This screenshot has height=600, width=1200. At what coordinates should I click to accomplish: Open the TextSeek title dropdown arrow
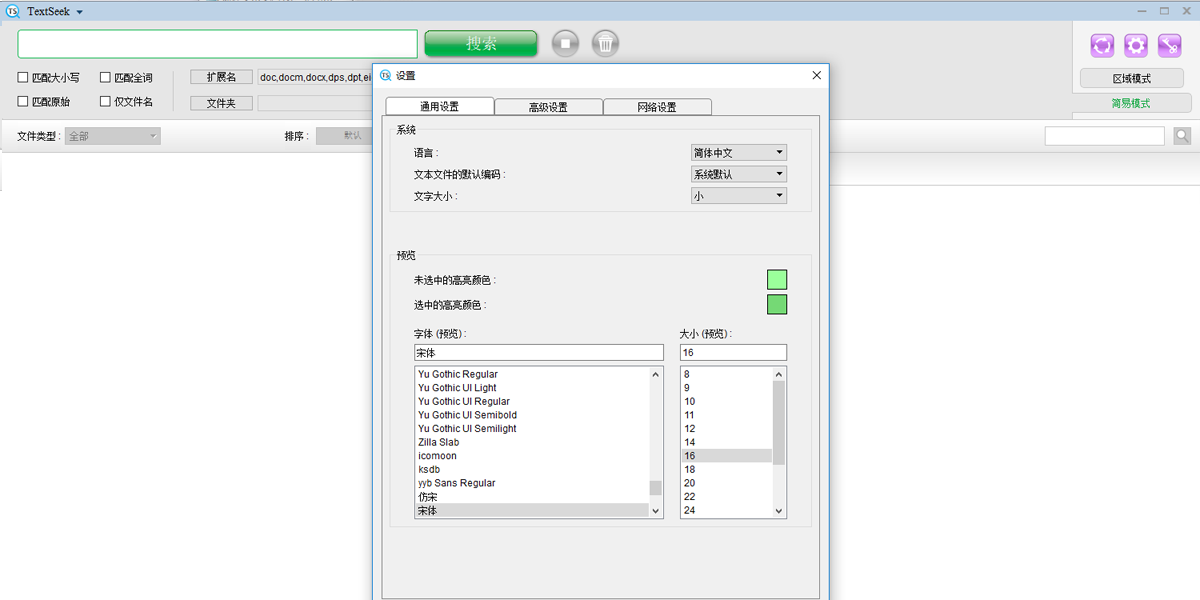pyautogui.click(x=80, y=12)
